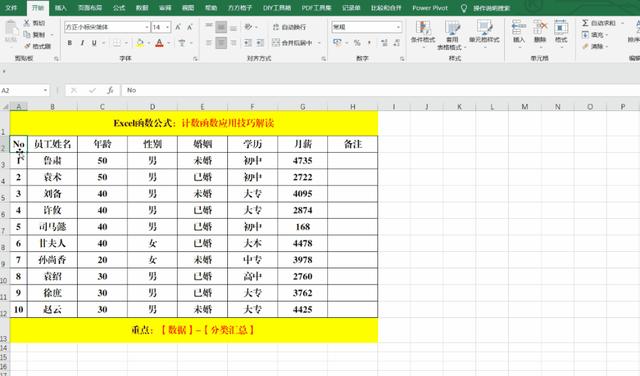Apply the yellow fill color bucket
The width and height of the screenshot is (640, 376).
pos(140,43)
